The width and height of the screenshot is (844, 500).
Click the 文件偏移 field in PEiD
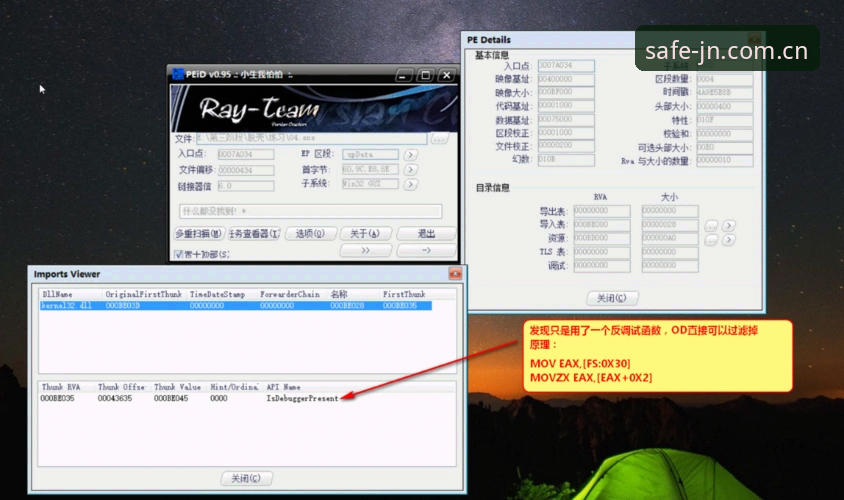[246, 170]
